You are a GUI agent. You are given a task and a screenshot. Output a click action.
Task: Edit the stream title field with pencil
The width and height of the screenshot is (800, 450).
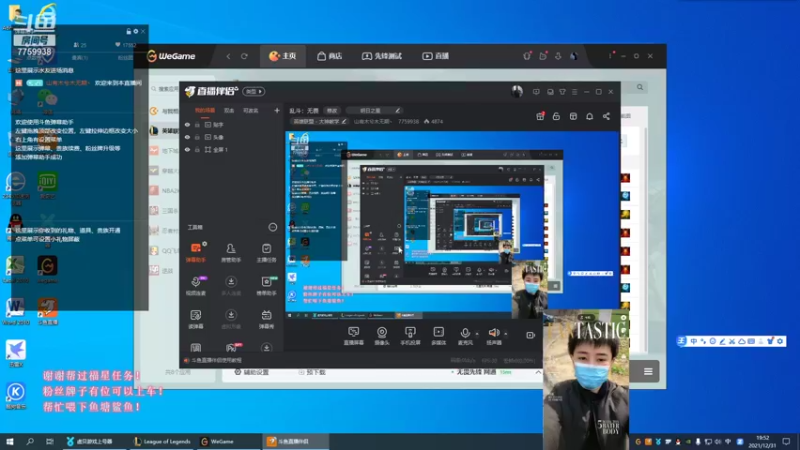coord(397,110)
